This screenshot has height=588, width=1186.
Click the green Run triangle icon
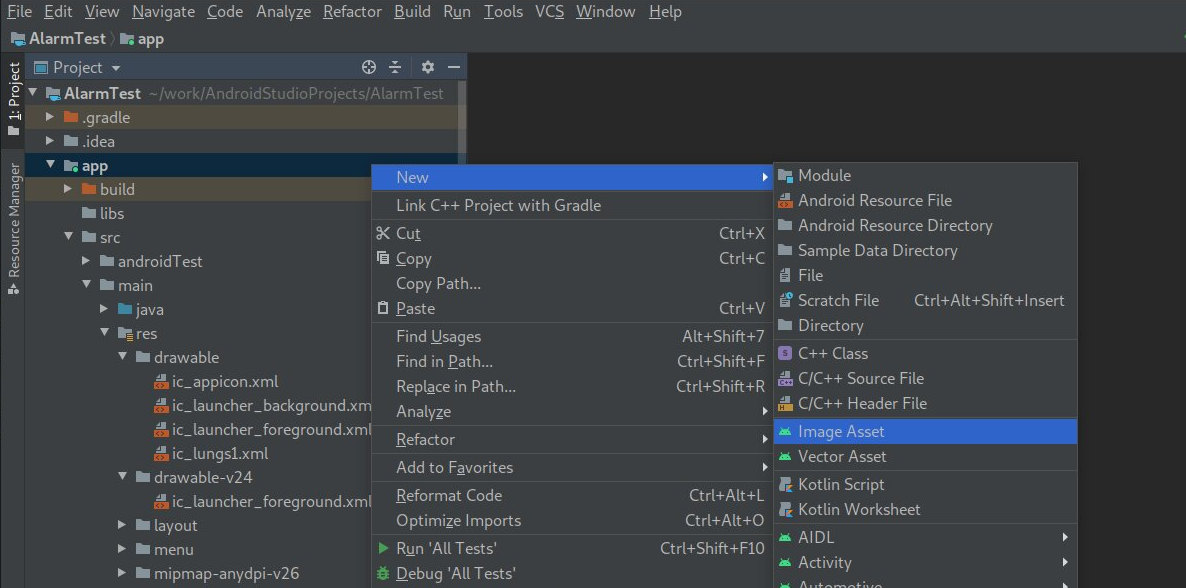coord(383,548)
